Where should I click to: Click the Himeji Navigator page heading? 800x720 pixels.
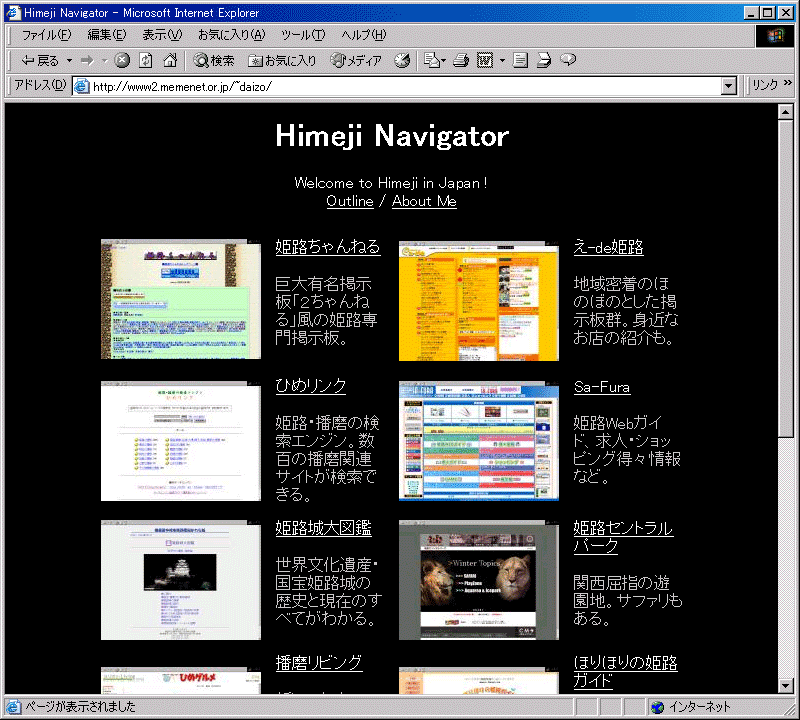(x=392, y=136)
